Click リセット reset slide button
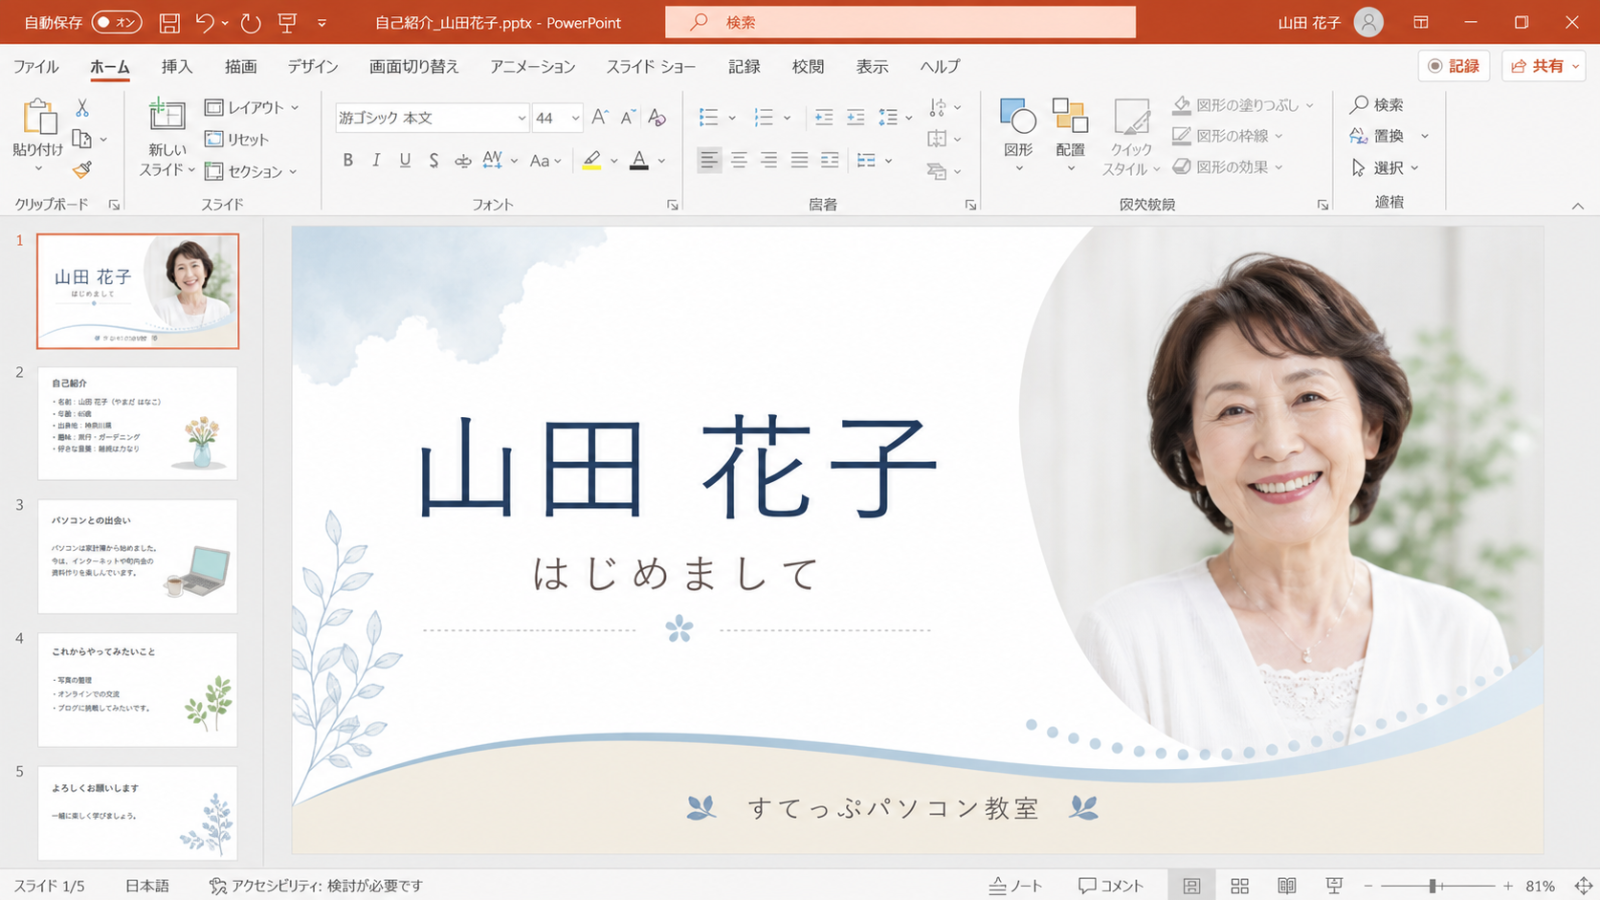This screenshot has width=1600, height=900. (x=237, y=139)
